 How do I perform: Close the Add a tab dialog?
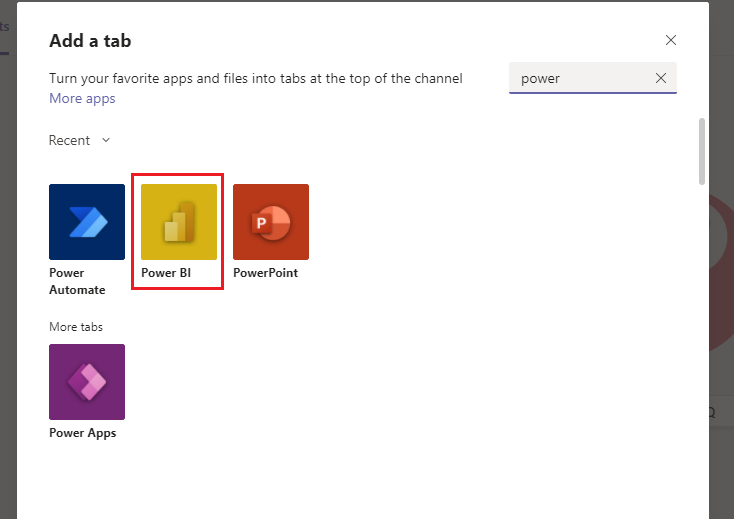tap(671, 41)
